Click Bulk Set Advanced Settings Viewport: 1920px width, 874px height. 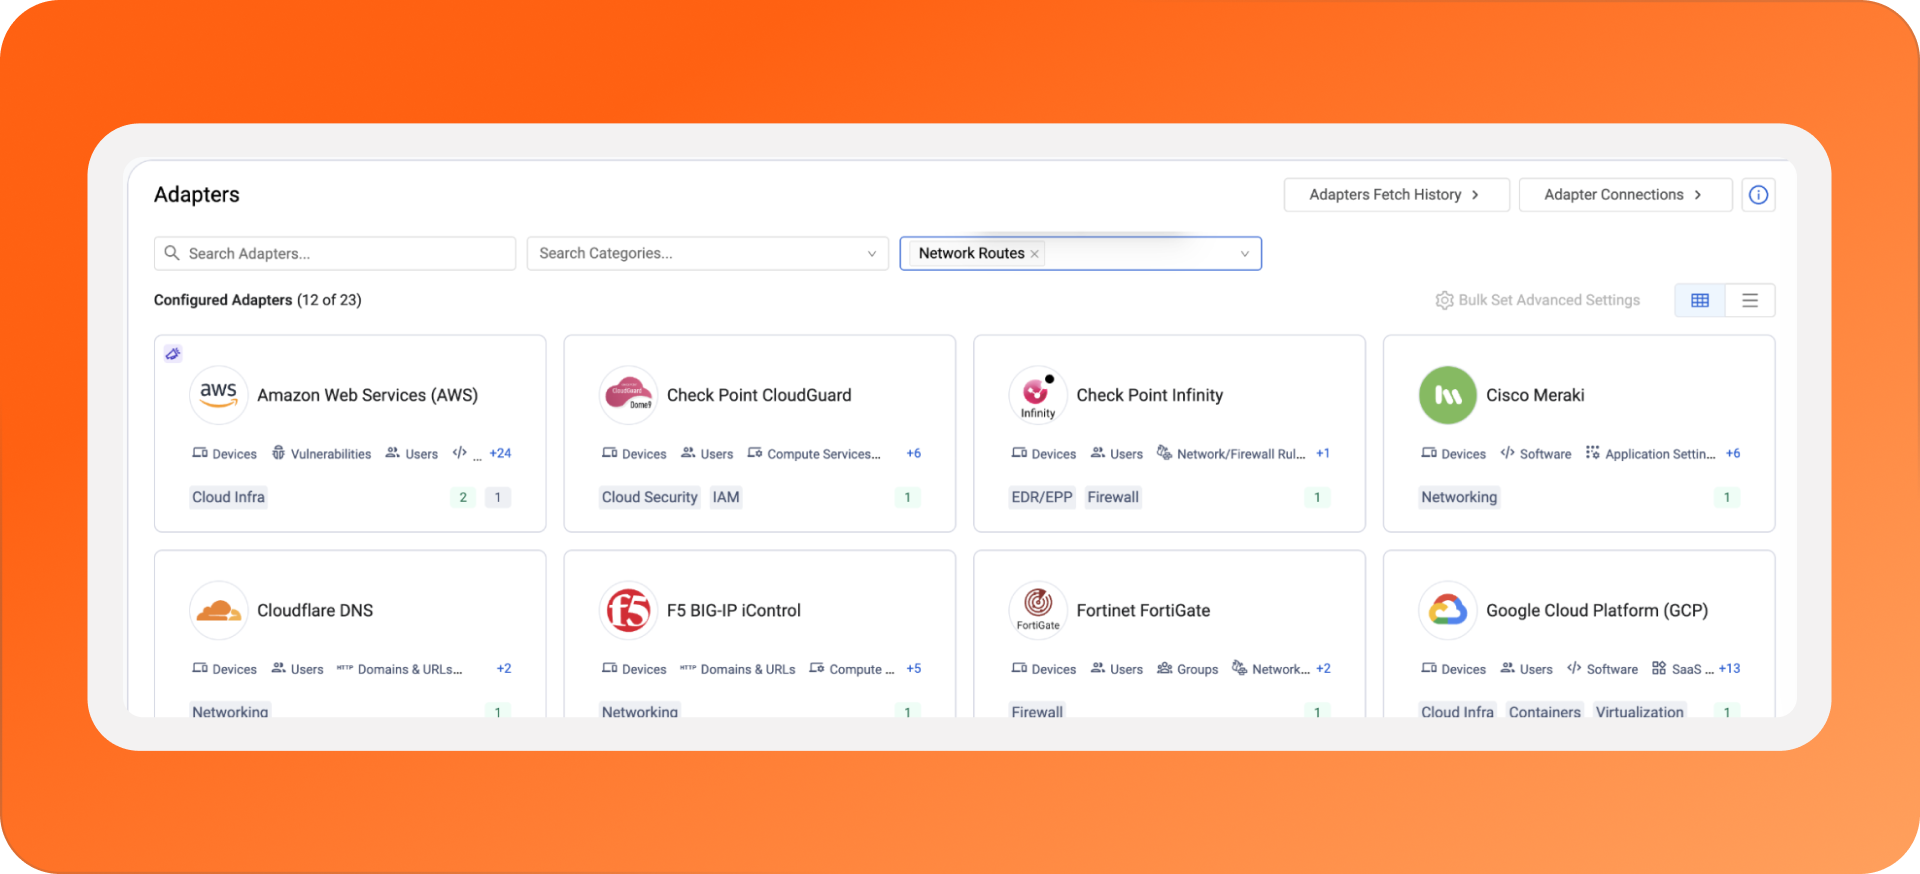pyautogui.click(x=1538, y=300)
